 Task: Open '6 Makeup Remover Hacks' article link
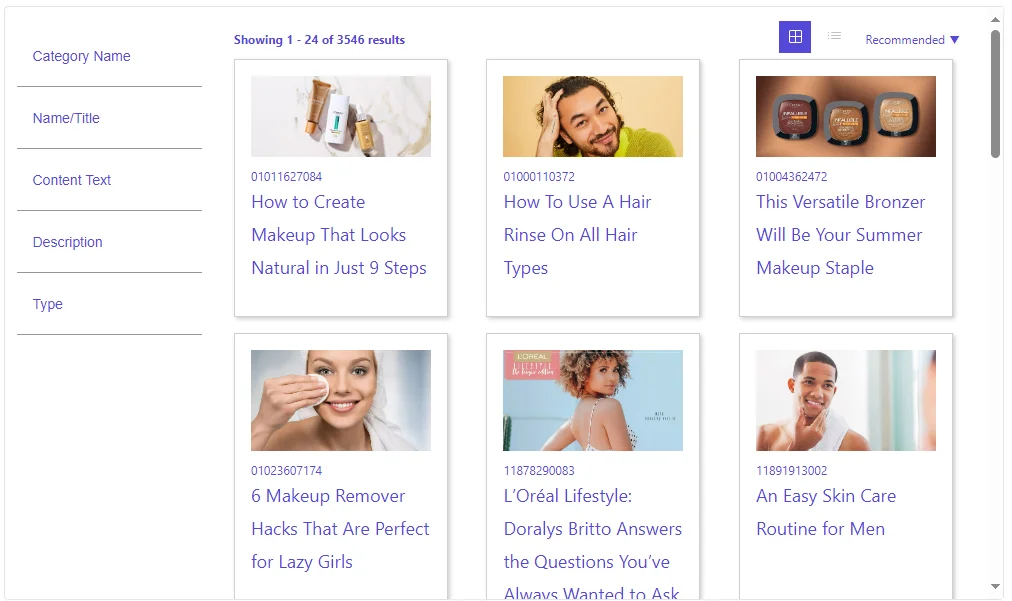click(340, 529)
